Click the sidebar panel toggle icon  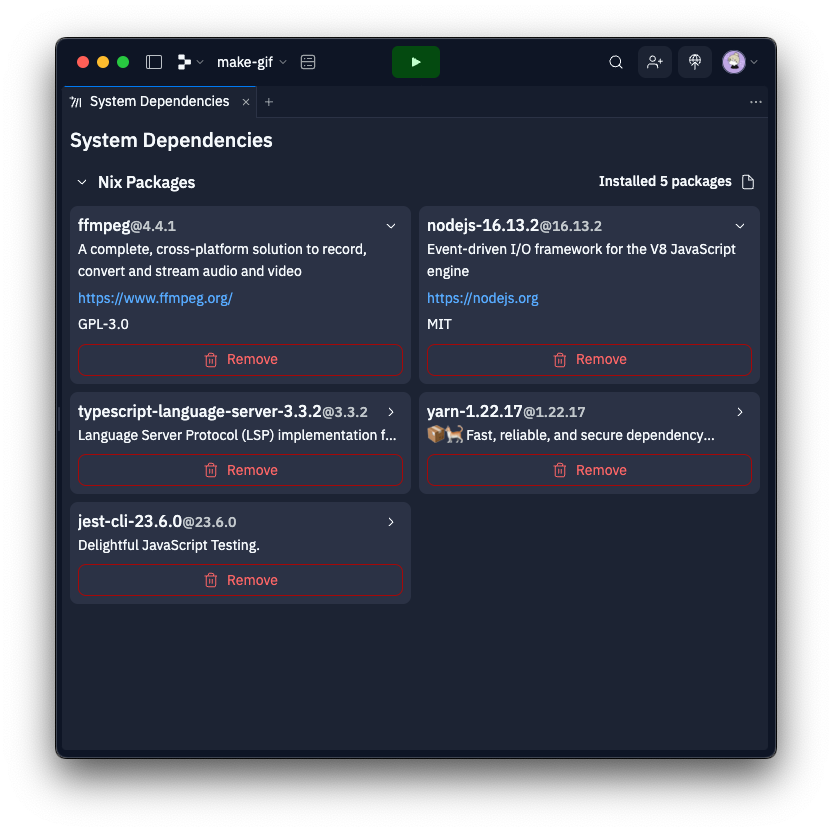153,61
